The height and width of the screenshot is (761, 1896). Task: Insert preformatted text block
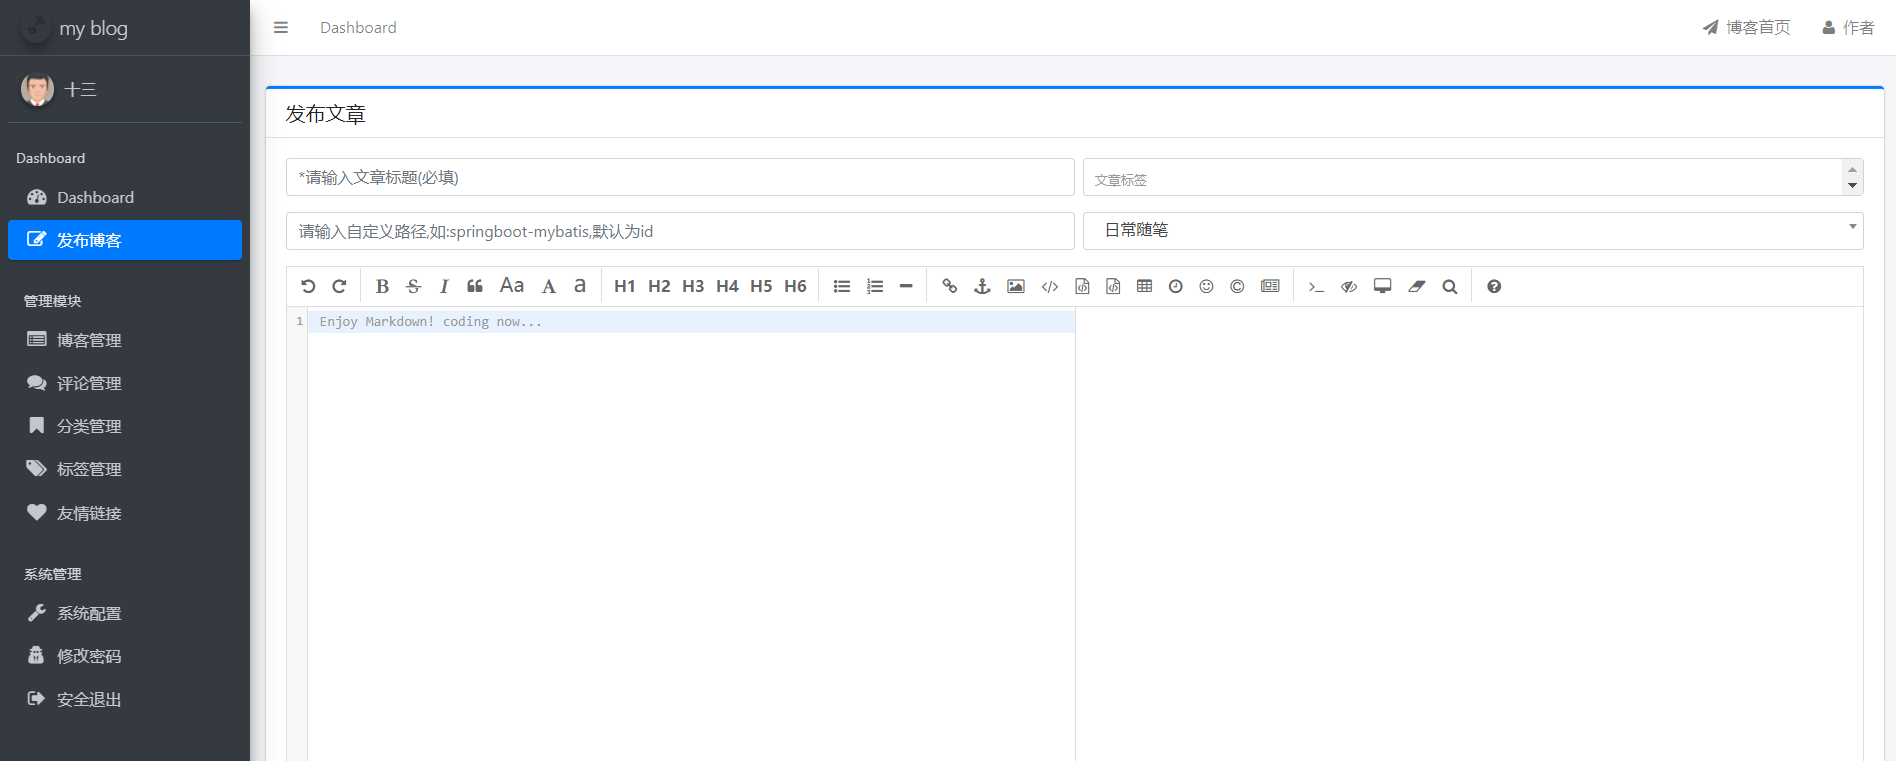coord(1082,286)
